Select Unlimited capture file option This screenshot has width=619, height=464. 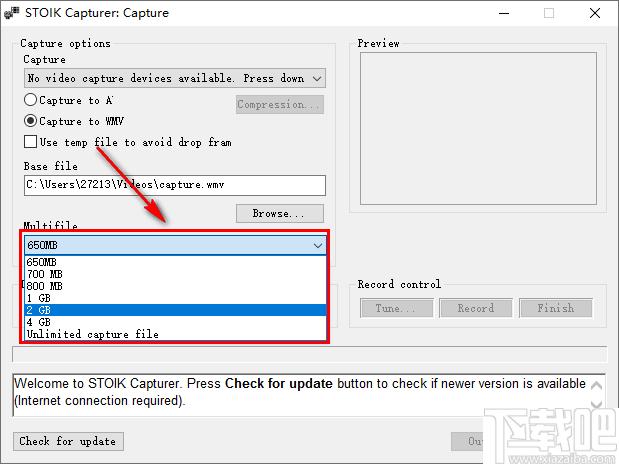pos(176,334)
